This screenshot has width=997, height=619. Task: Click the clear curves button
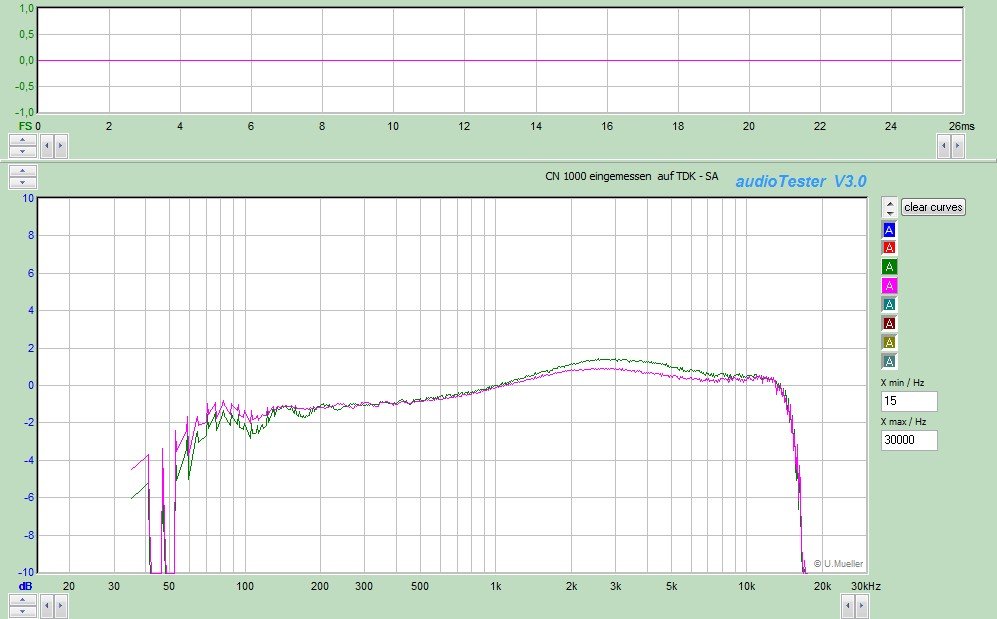tap(933, 207)
